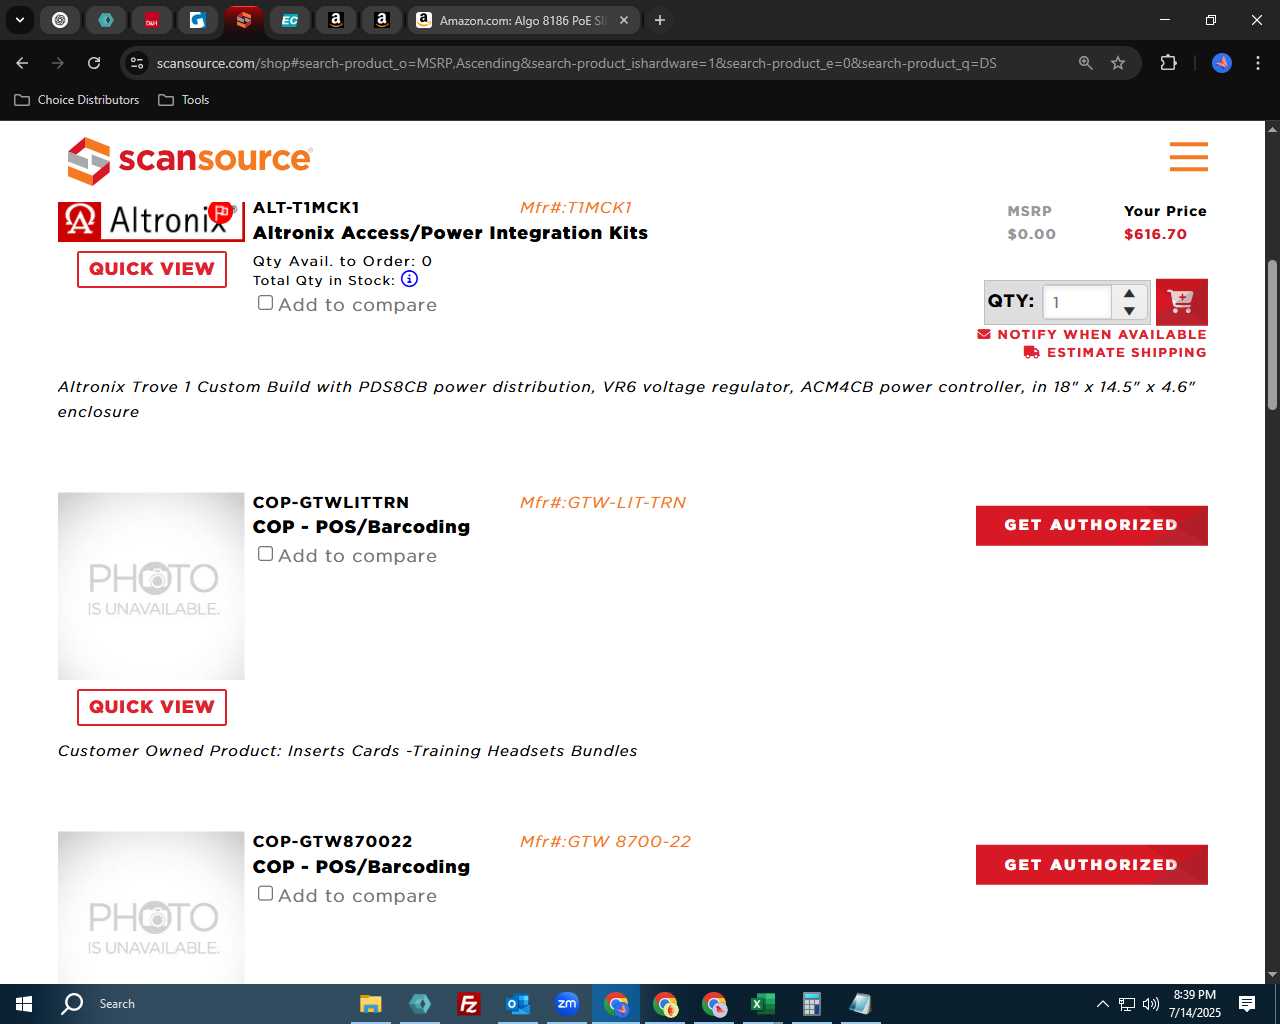Screen dimensions: 1280x1024
Task: Open a new browser tab
Action: [x=660, y=20]
